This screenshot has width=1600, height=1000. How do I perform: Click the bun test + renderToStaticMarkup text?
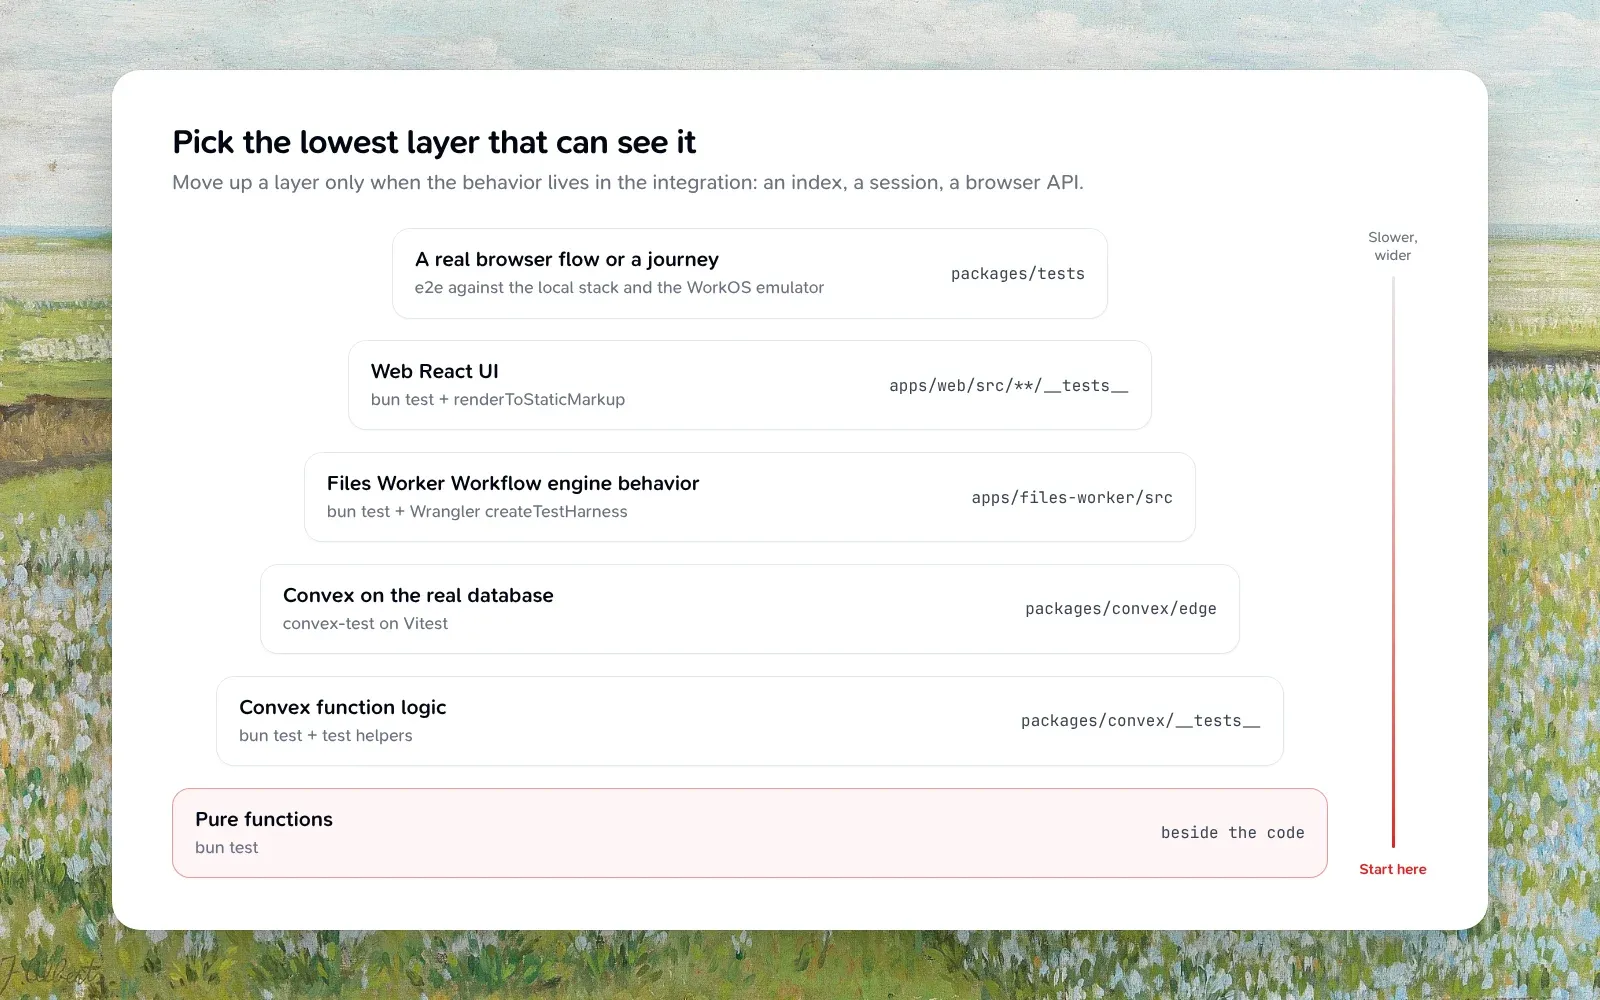click(x=497, y=400)
